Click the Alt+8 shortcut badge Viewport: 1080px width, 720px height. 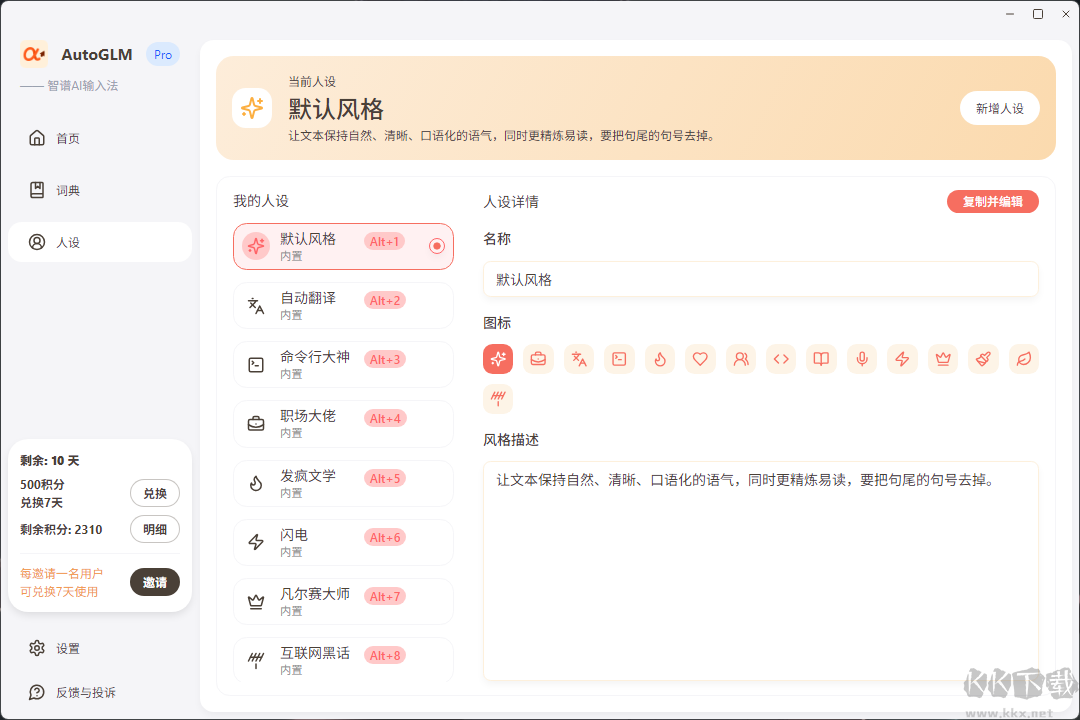click(x=384, y=656)
